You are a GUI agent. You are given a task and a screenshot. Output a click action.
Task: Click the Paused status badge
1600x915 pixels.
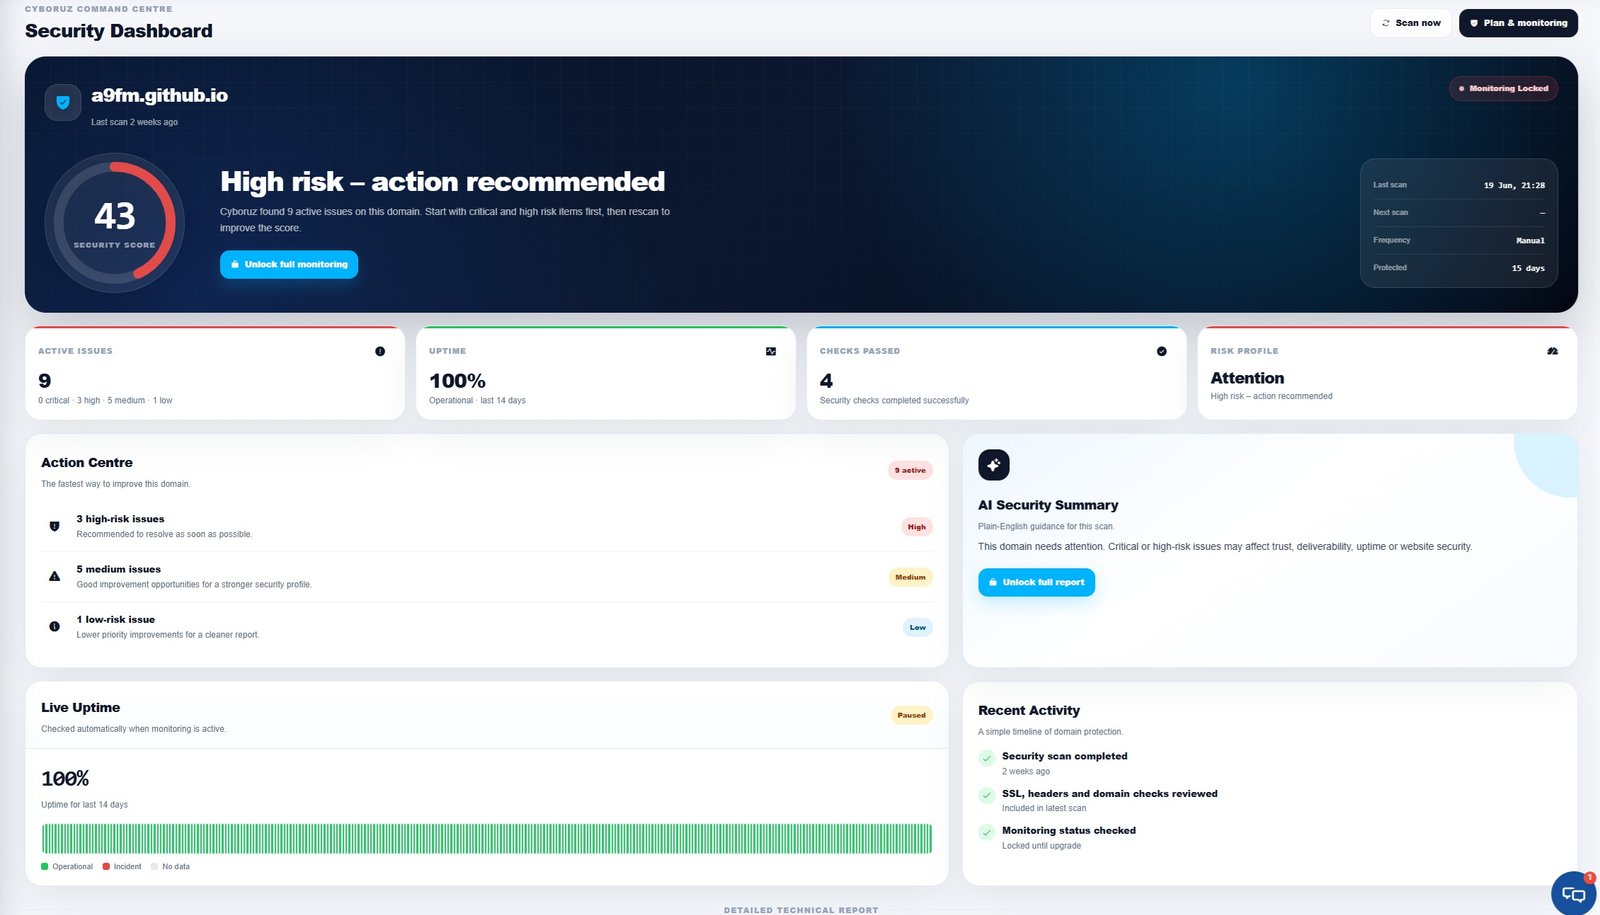[x=911, y=715]
